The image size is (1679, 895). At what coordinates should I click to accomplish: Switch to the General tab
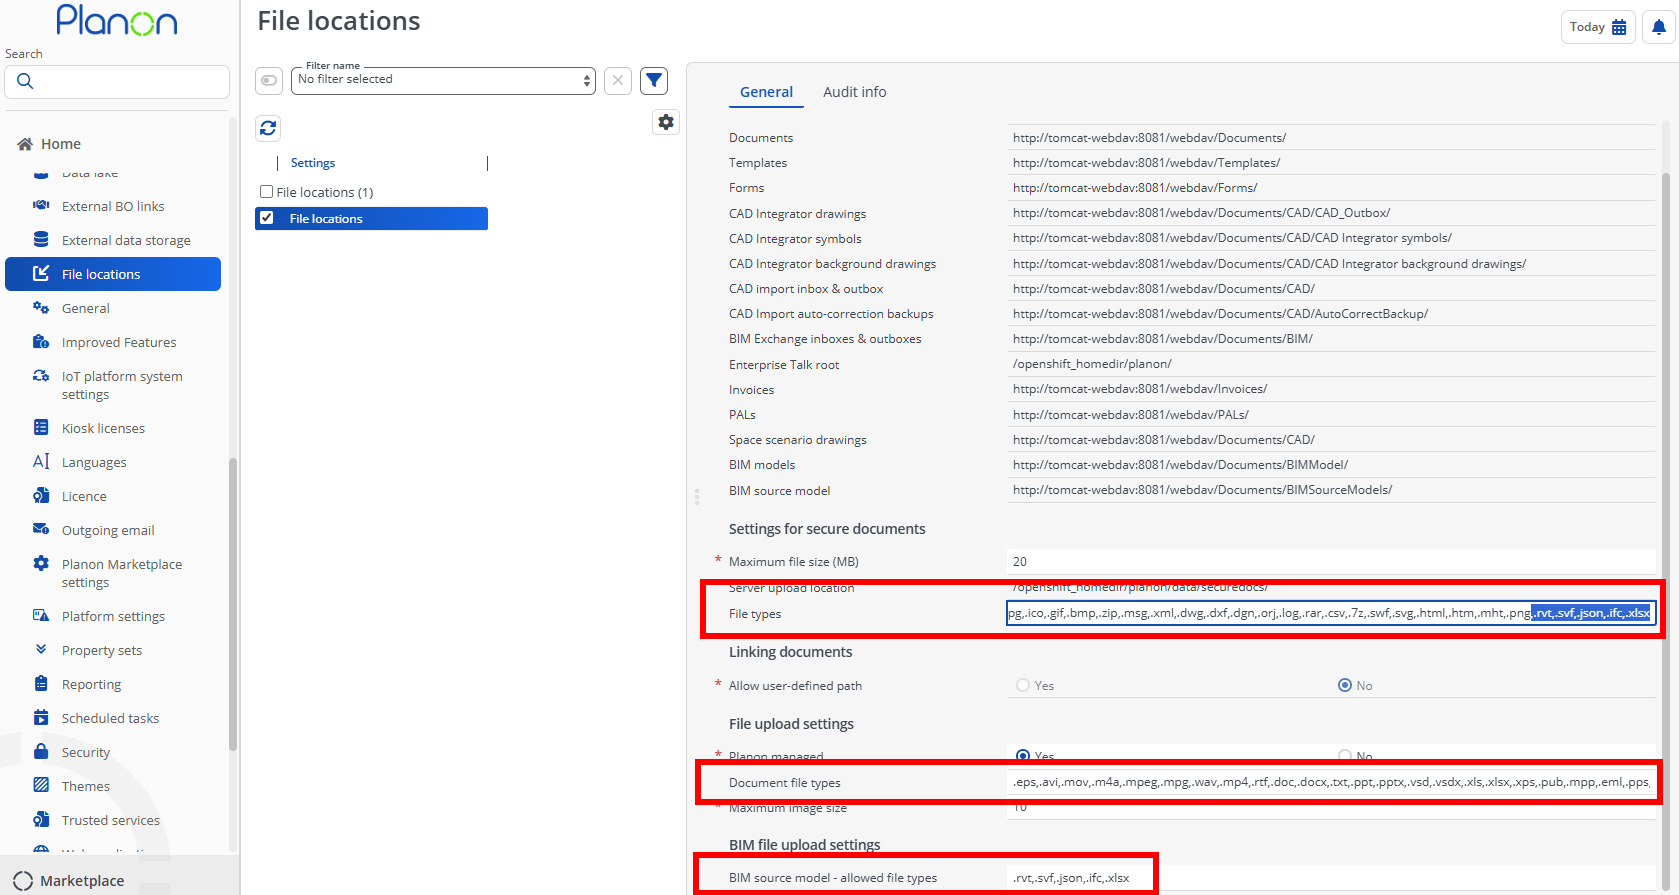pyautogui.click(x=766, y=92)
